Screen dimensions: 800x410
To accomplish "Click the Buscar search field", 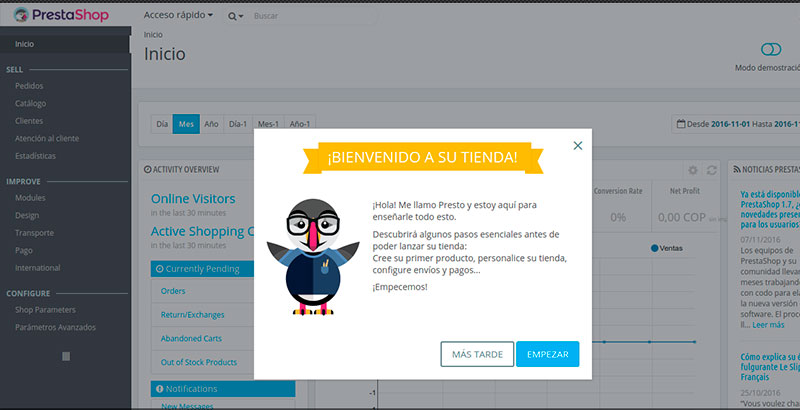I will click(314, 16).
